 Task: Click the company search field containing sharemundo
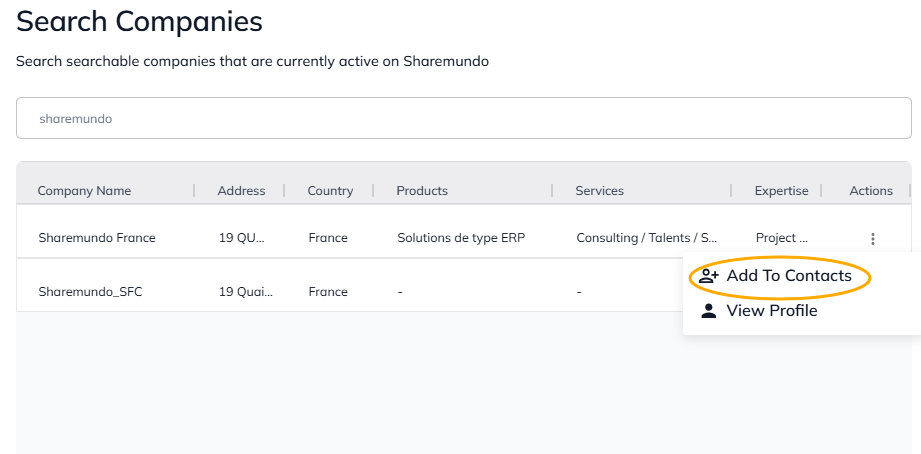(464, 118)
